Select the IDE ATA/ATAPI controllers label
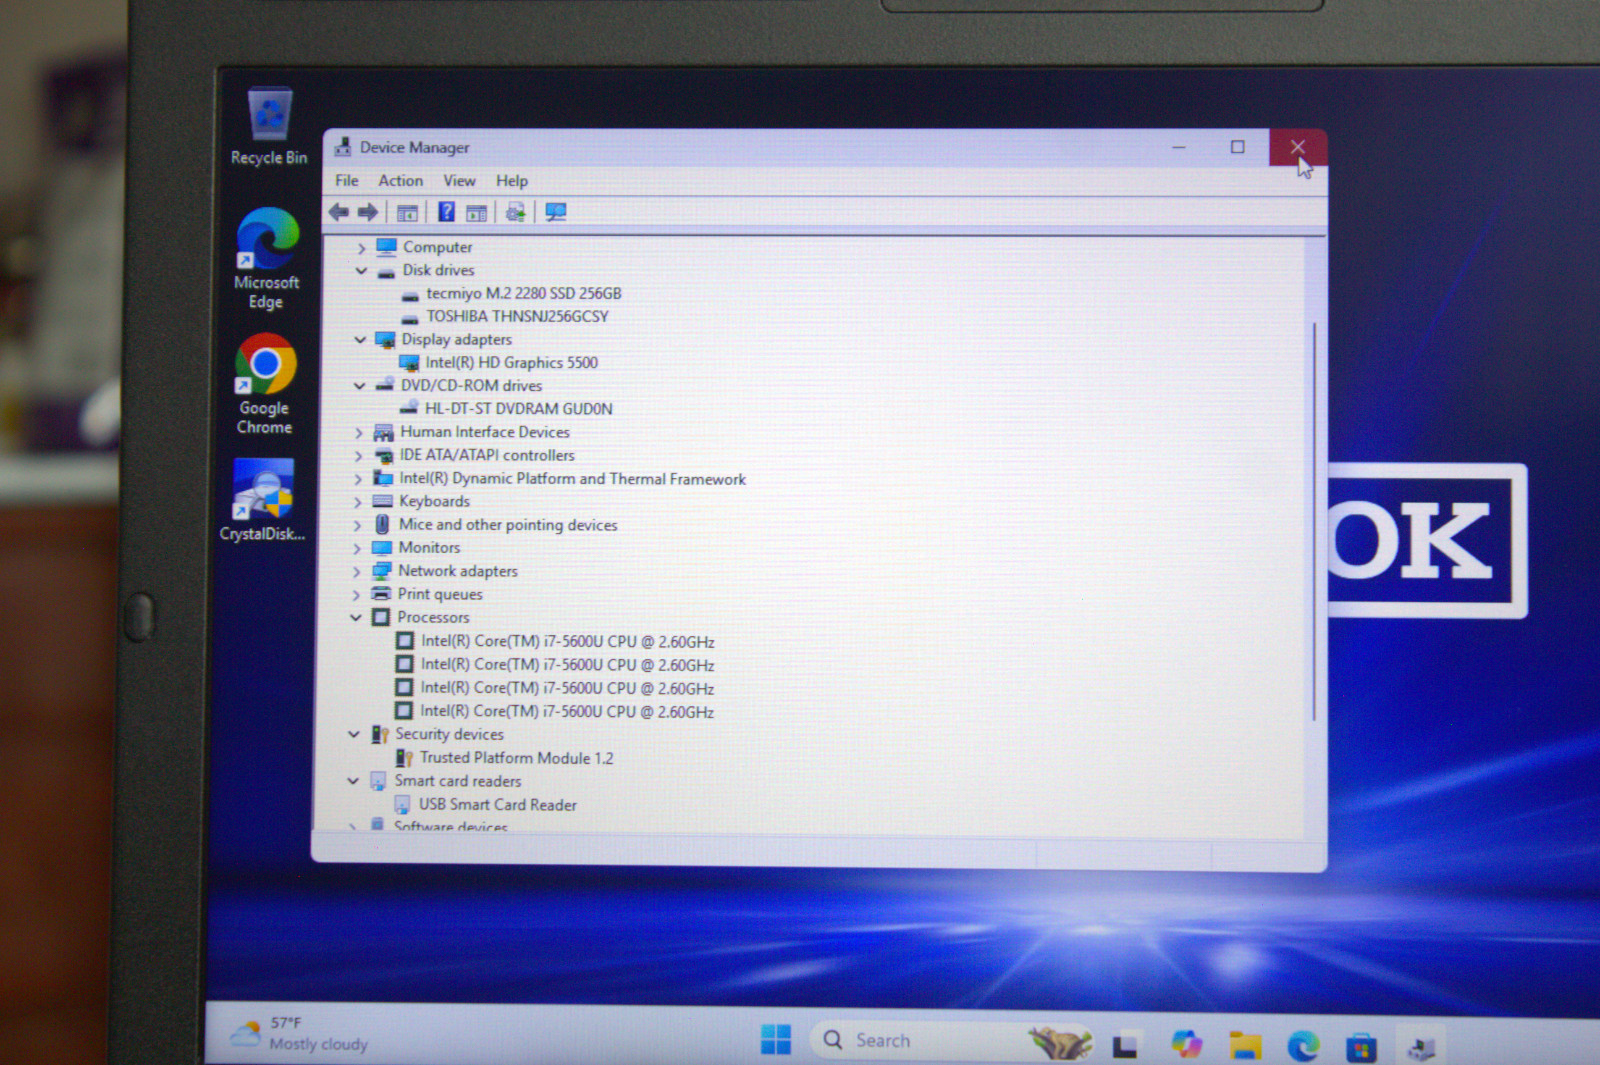1600x1065 pixels. click(487, 455)
